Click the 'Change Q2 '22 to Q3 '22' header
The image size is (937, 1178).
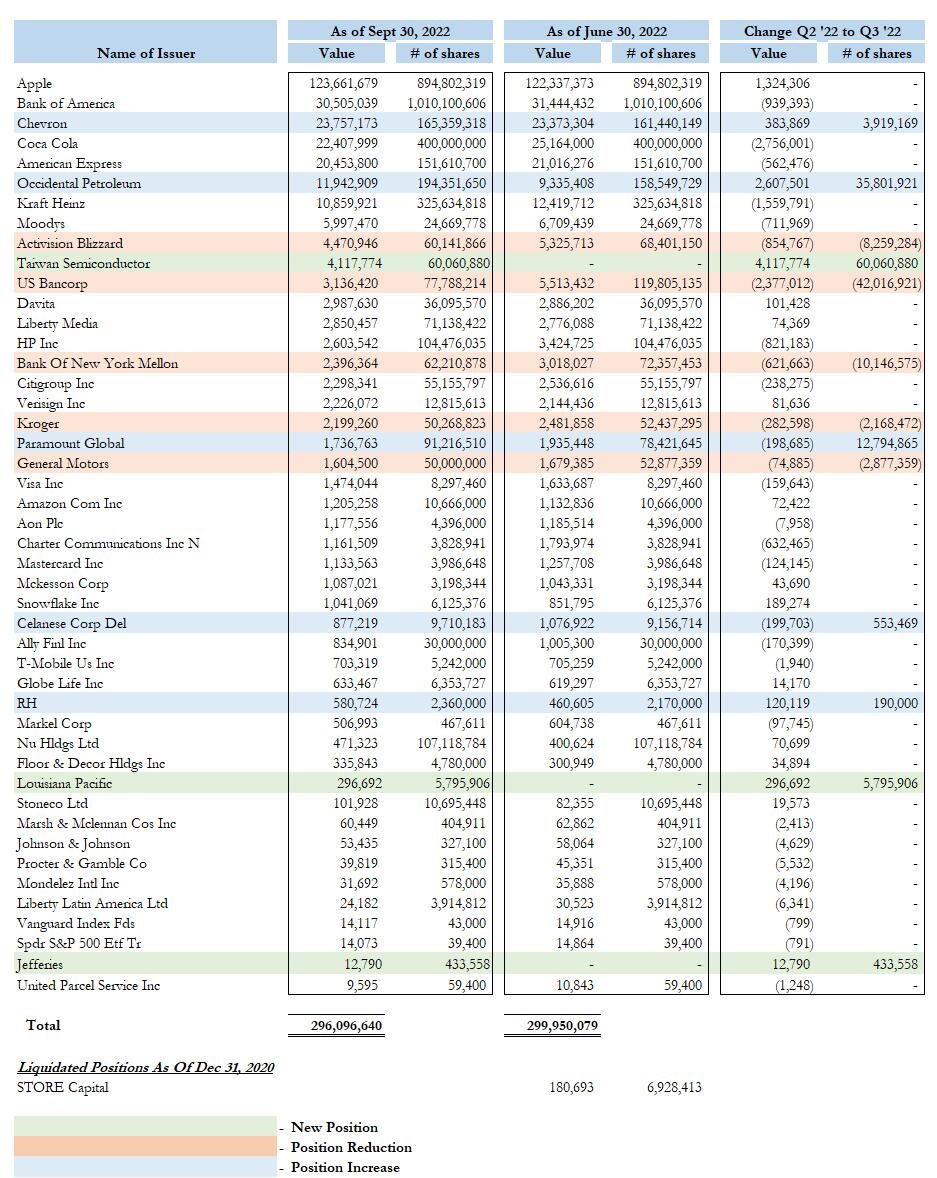pyautogui.click(x=822, y=31)
